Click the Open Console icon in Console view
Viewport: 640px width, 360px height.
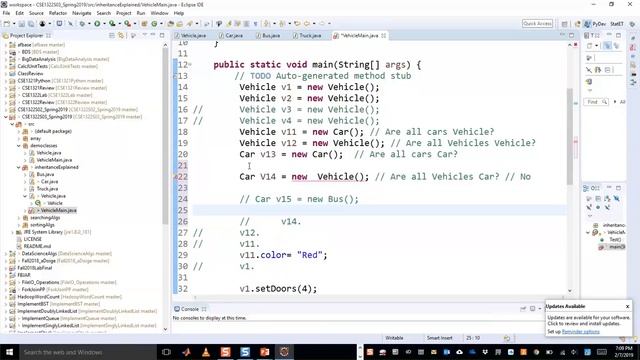pos(533,309)
